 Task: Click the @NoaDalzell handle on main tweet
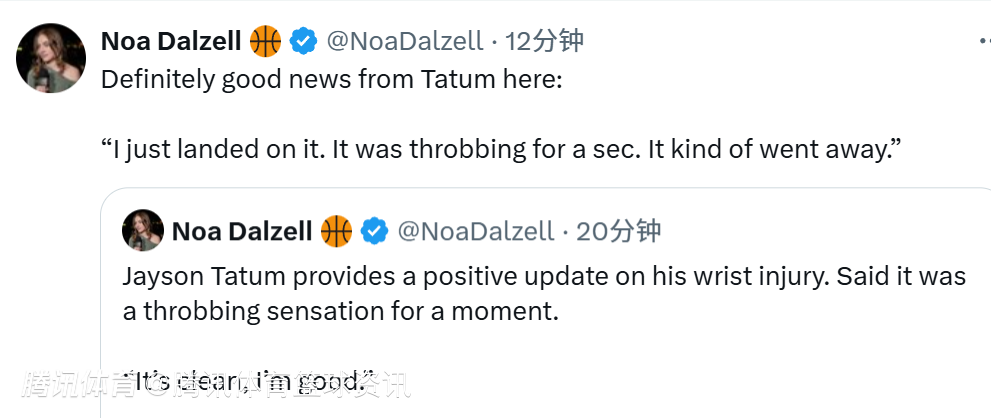406,41
